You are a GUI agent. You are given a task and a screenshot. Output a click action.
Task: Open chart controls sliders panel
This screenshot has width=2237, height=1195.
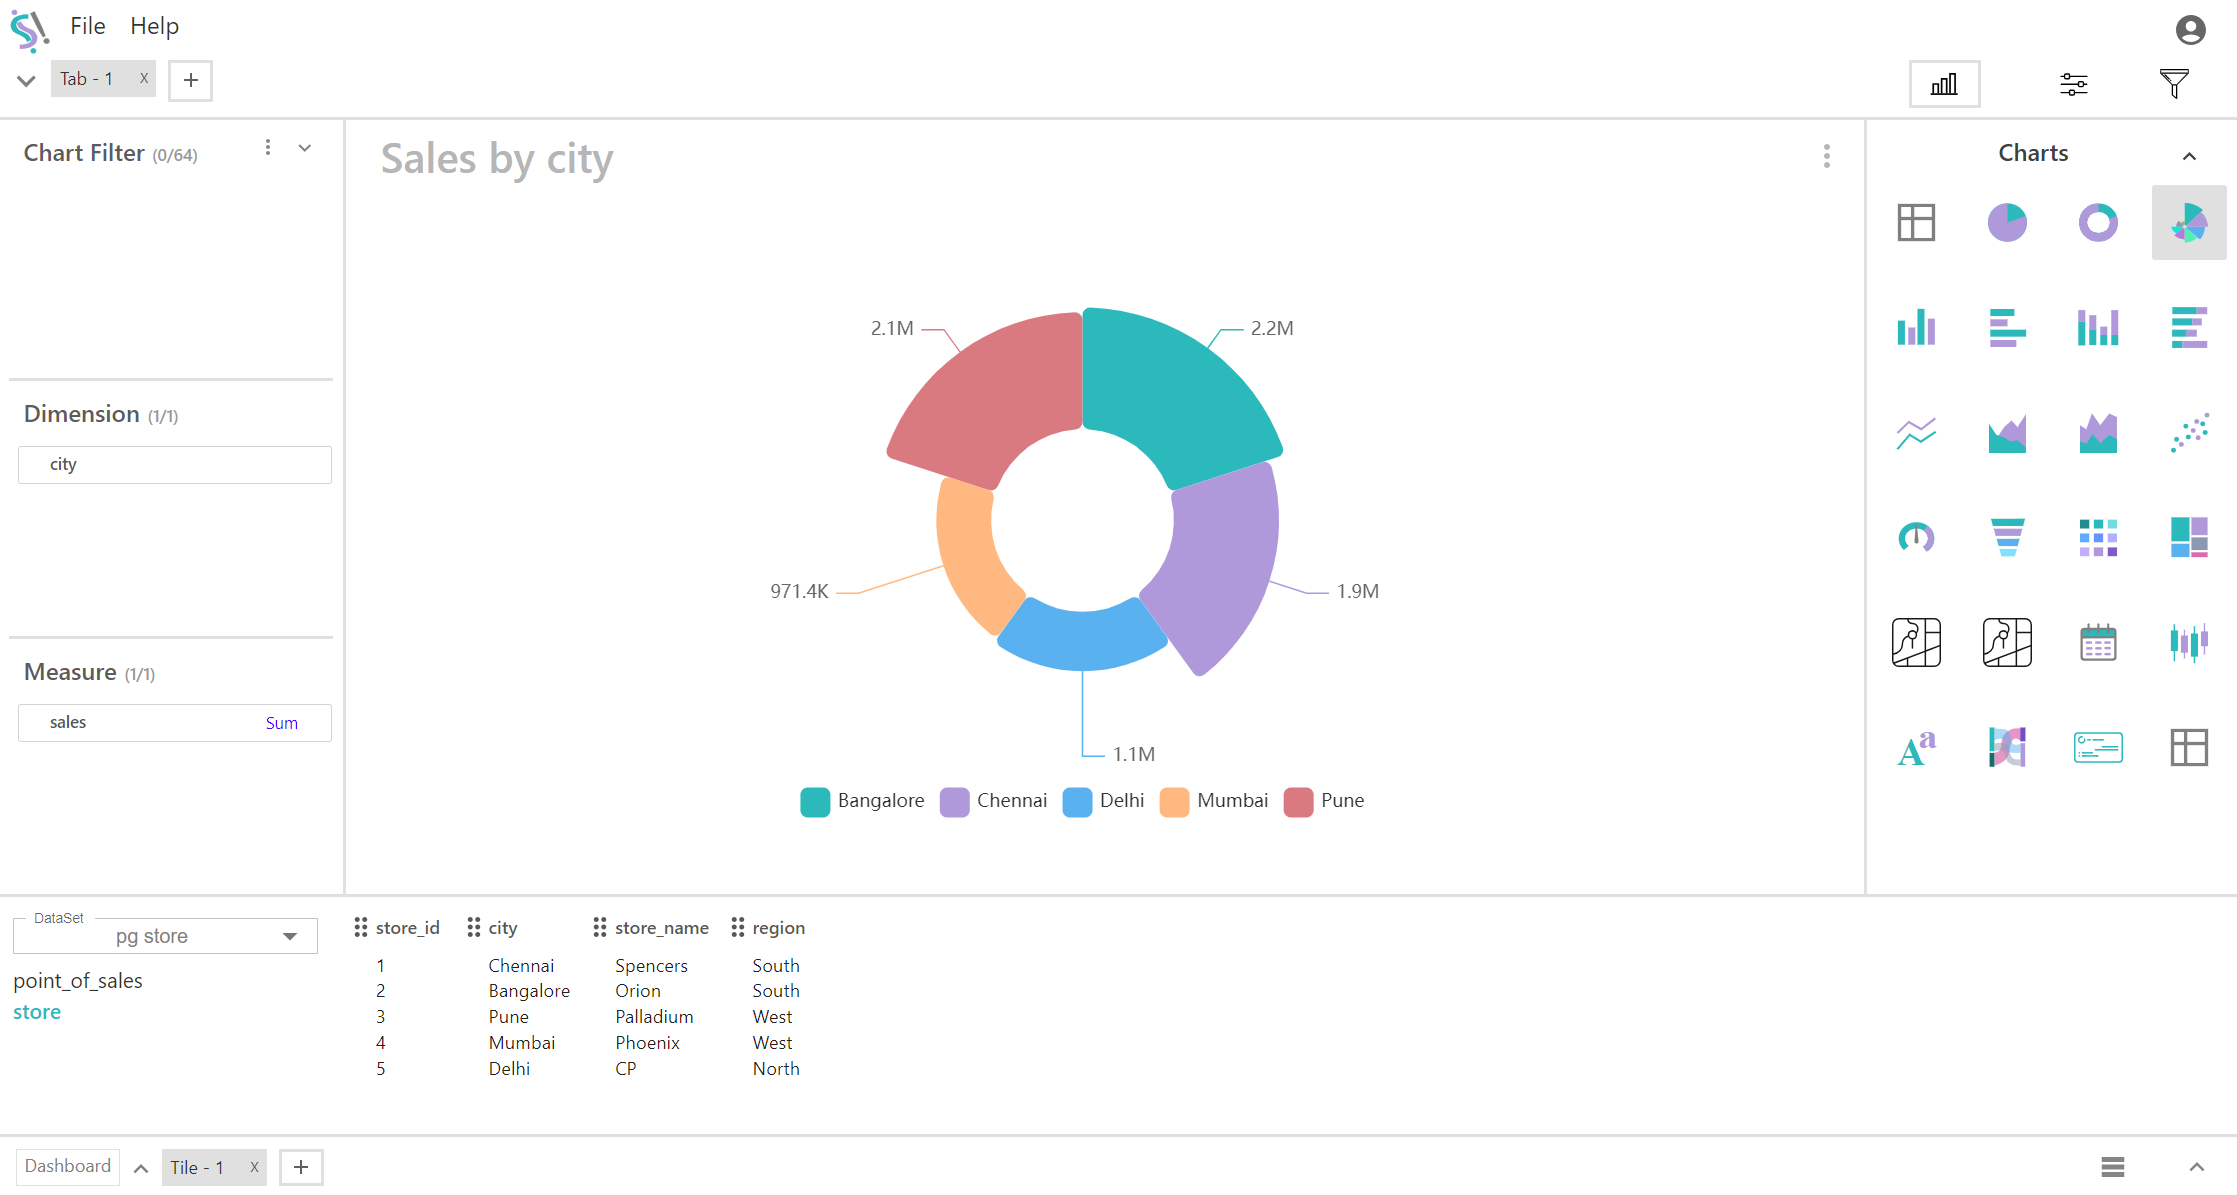(x=2073, y=84)
